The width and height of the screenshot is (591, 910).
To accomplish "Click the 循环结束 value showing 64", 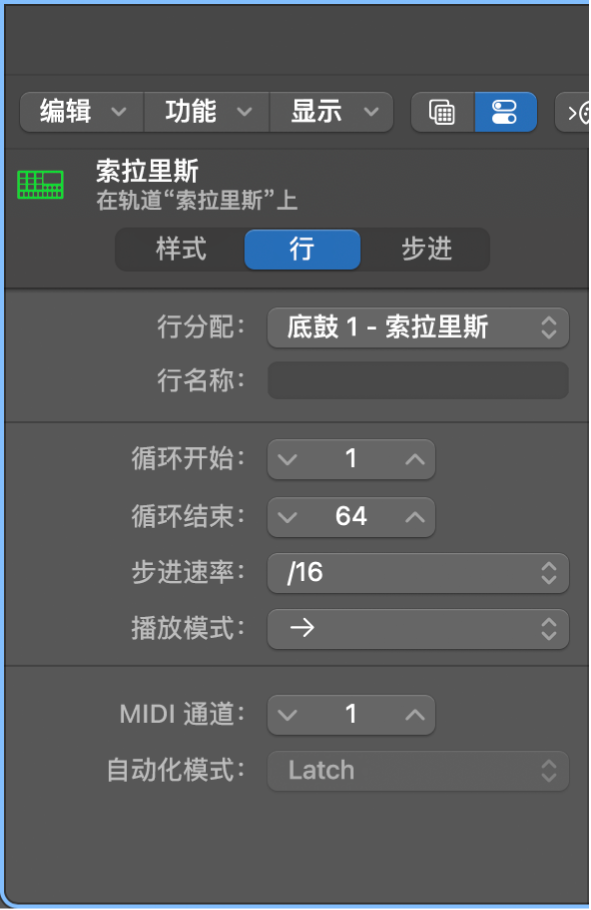I will click(x=351, y=517).
